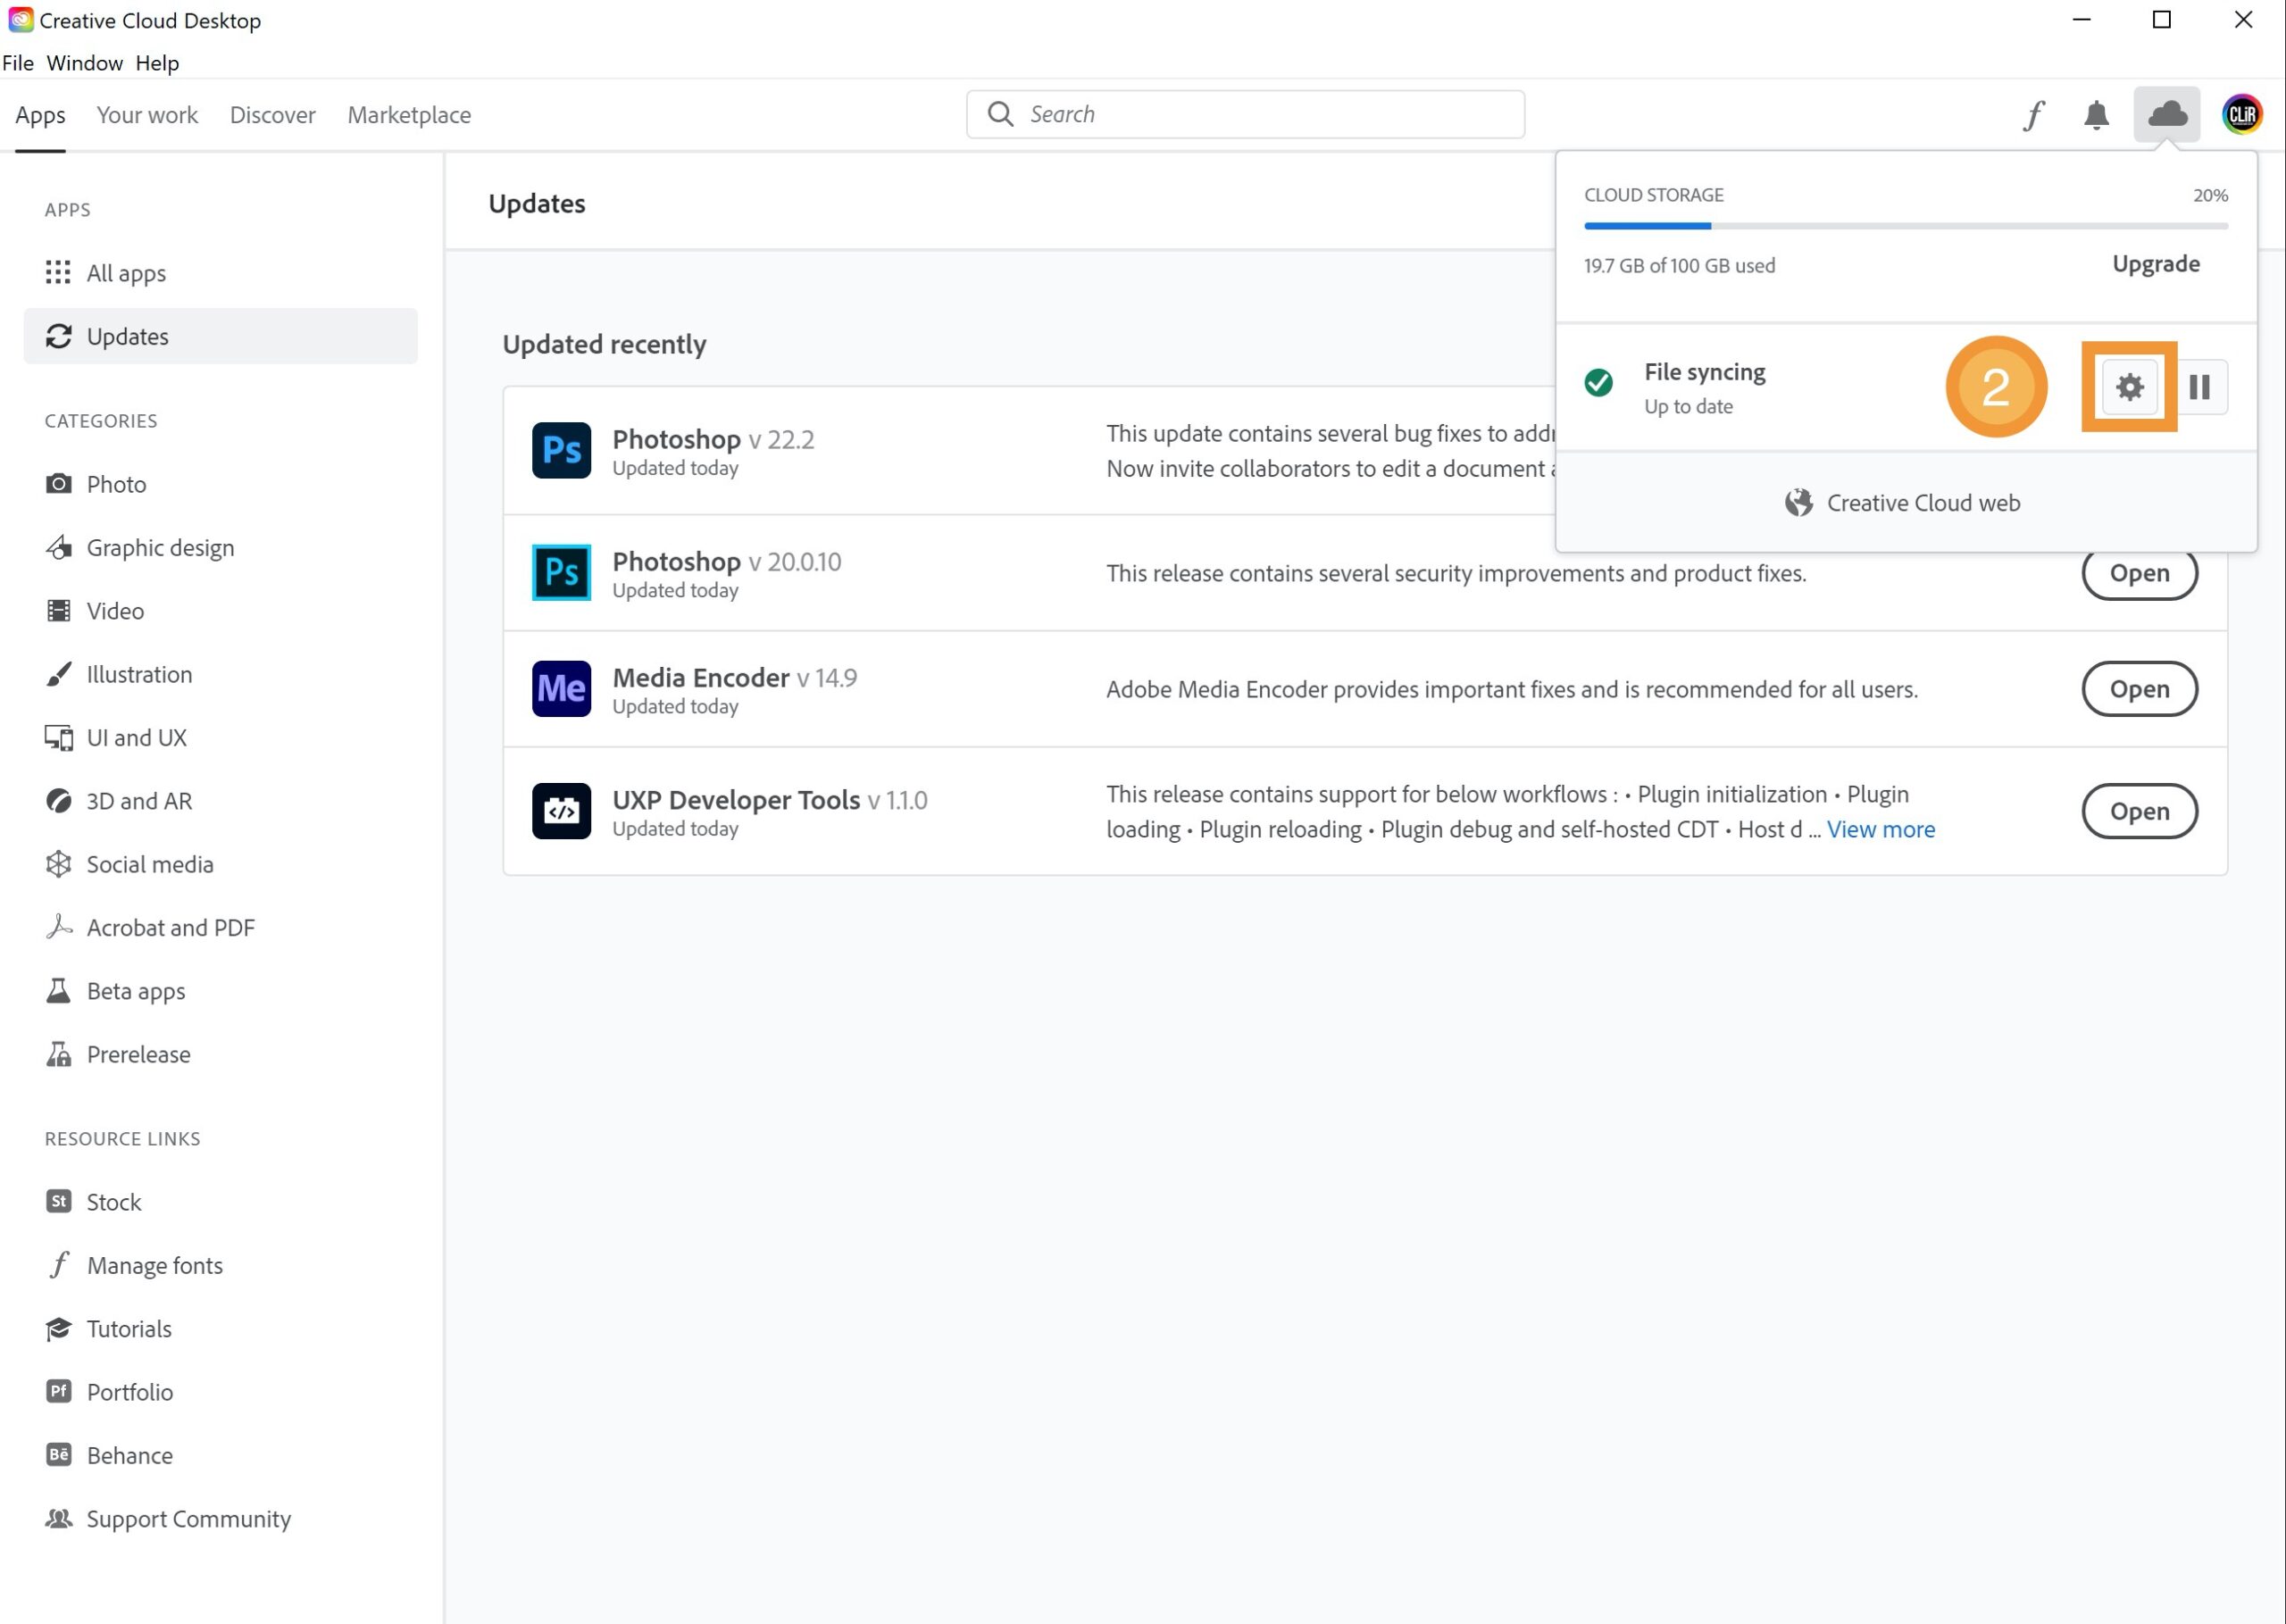
Task: Open the Beta apps category
Action: pyautogui.click(x=220, y=991)
